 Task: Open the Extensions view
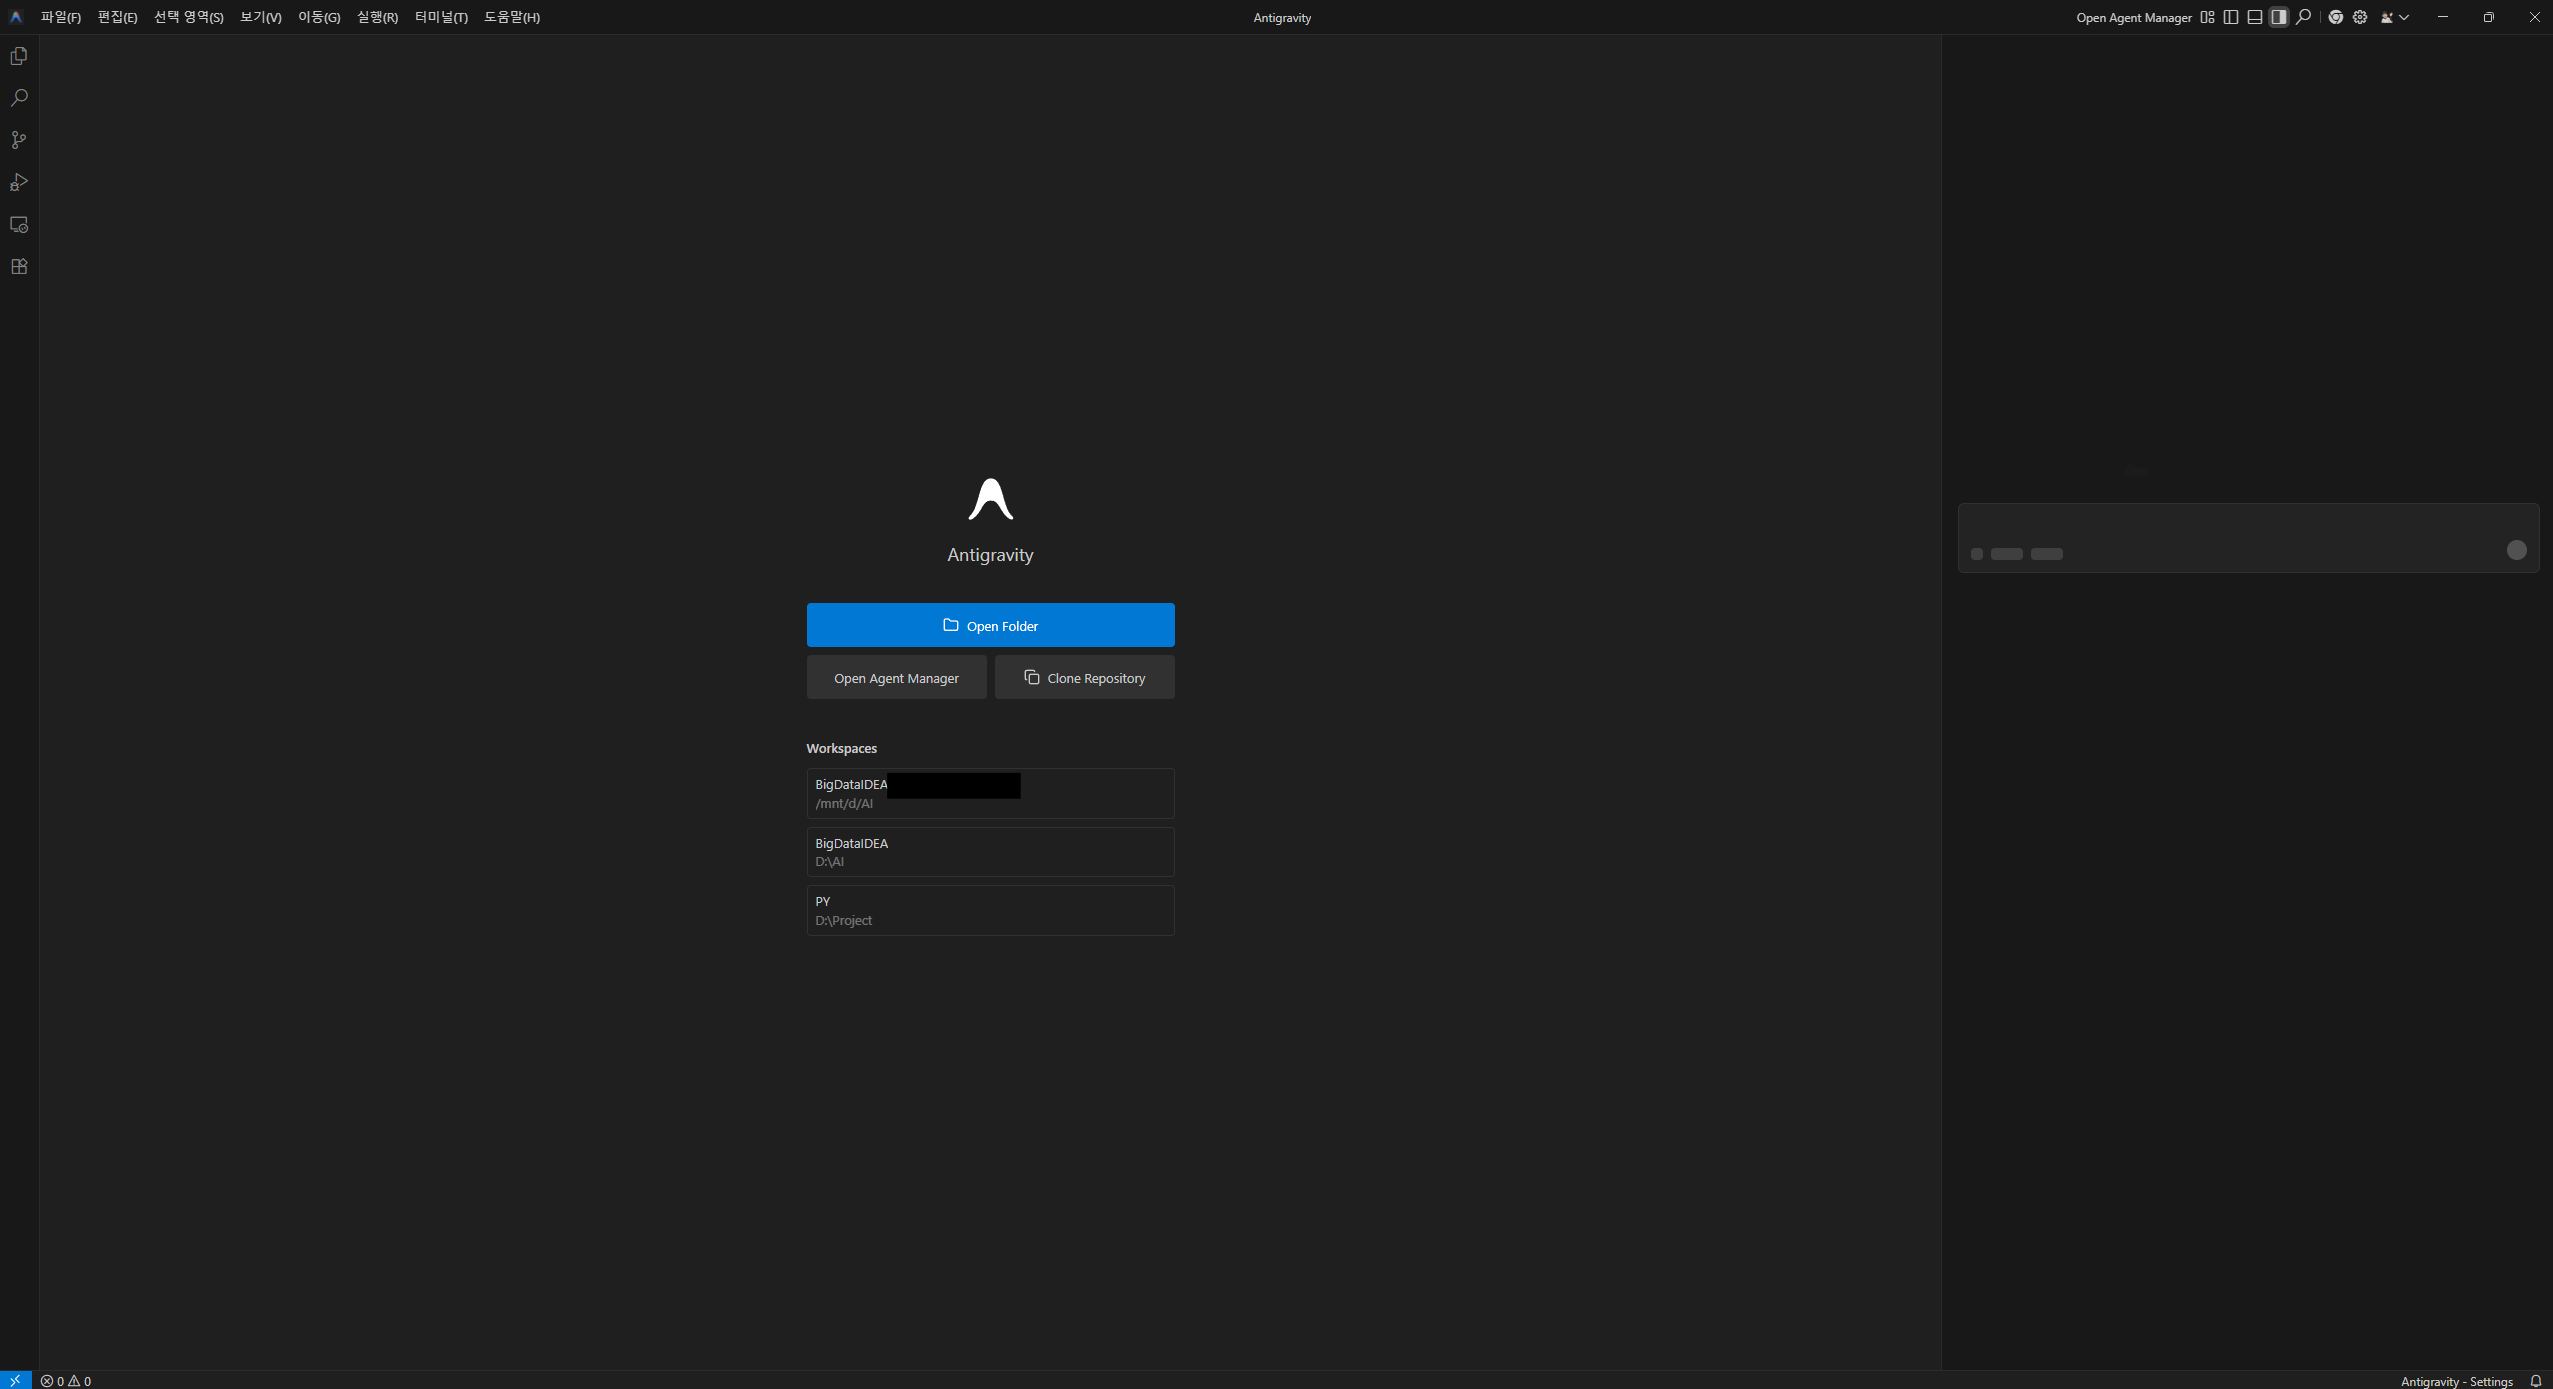coord(19,266)
